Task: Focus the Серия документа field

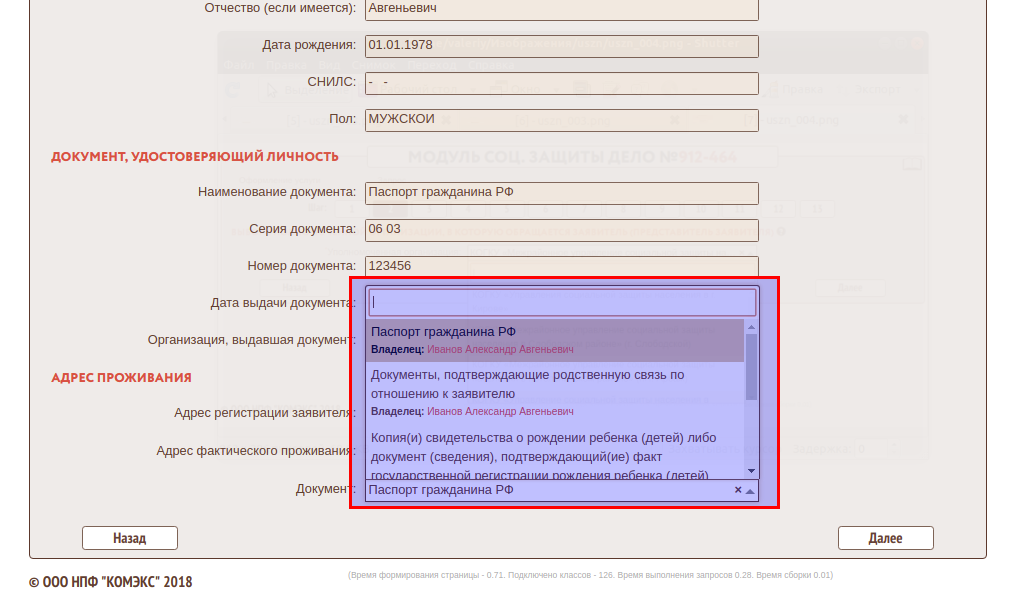Action: pos(562,229)
